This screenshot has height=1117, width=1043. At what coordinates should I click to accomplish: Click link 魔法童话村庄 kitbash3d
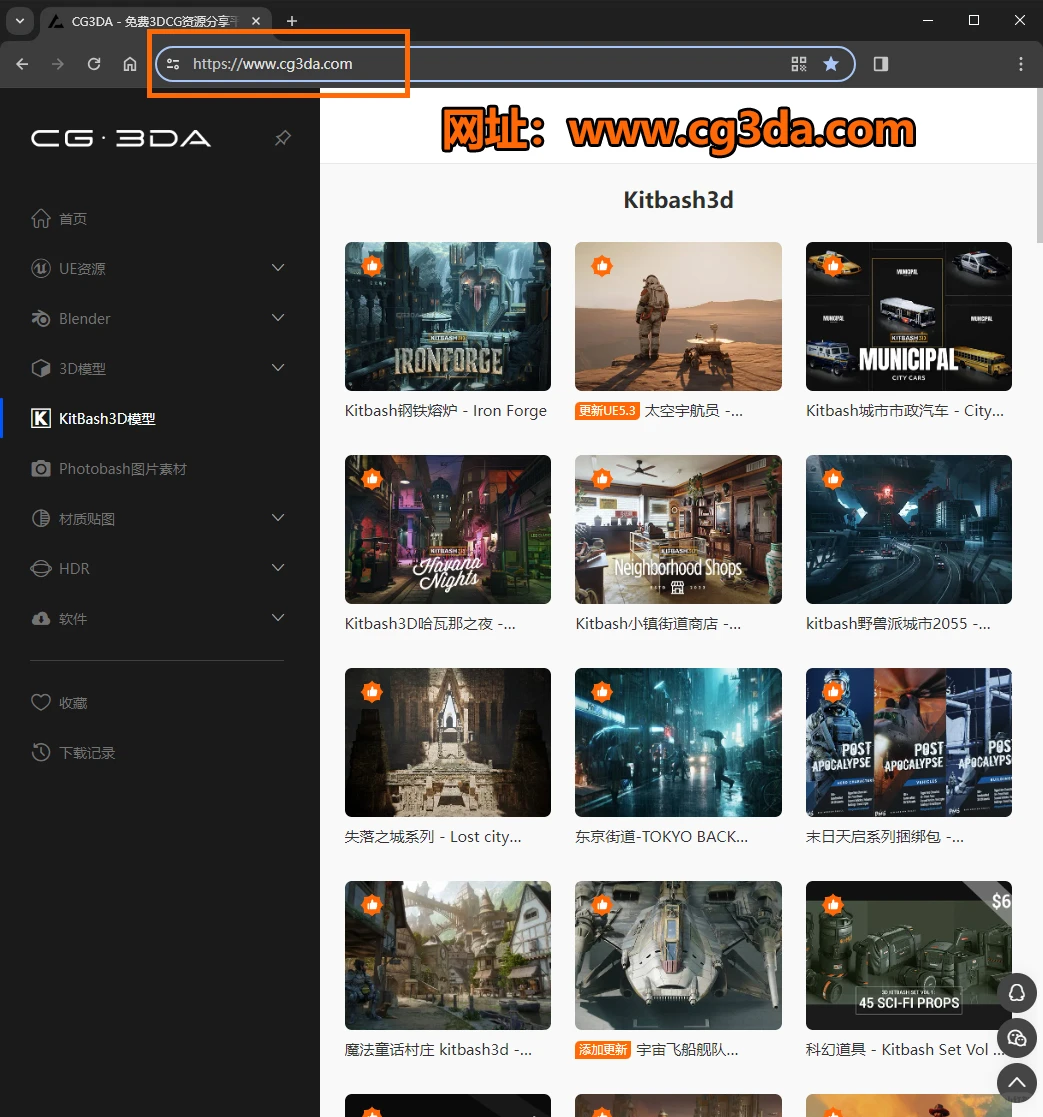pyautogui.click(x=438, y=1050)
